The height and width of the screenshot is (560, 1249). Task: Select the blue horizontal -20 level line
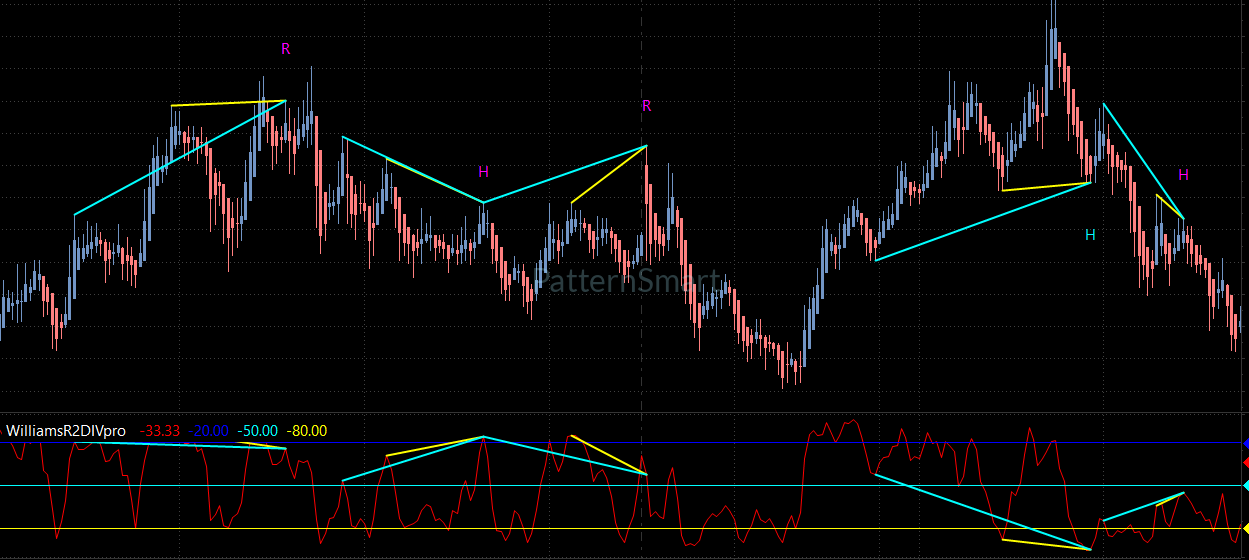pyautogui.click(x=620, y=442)
